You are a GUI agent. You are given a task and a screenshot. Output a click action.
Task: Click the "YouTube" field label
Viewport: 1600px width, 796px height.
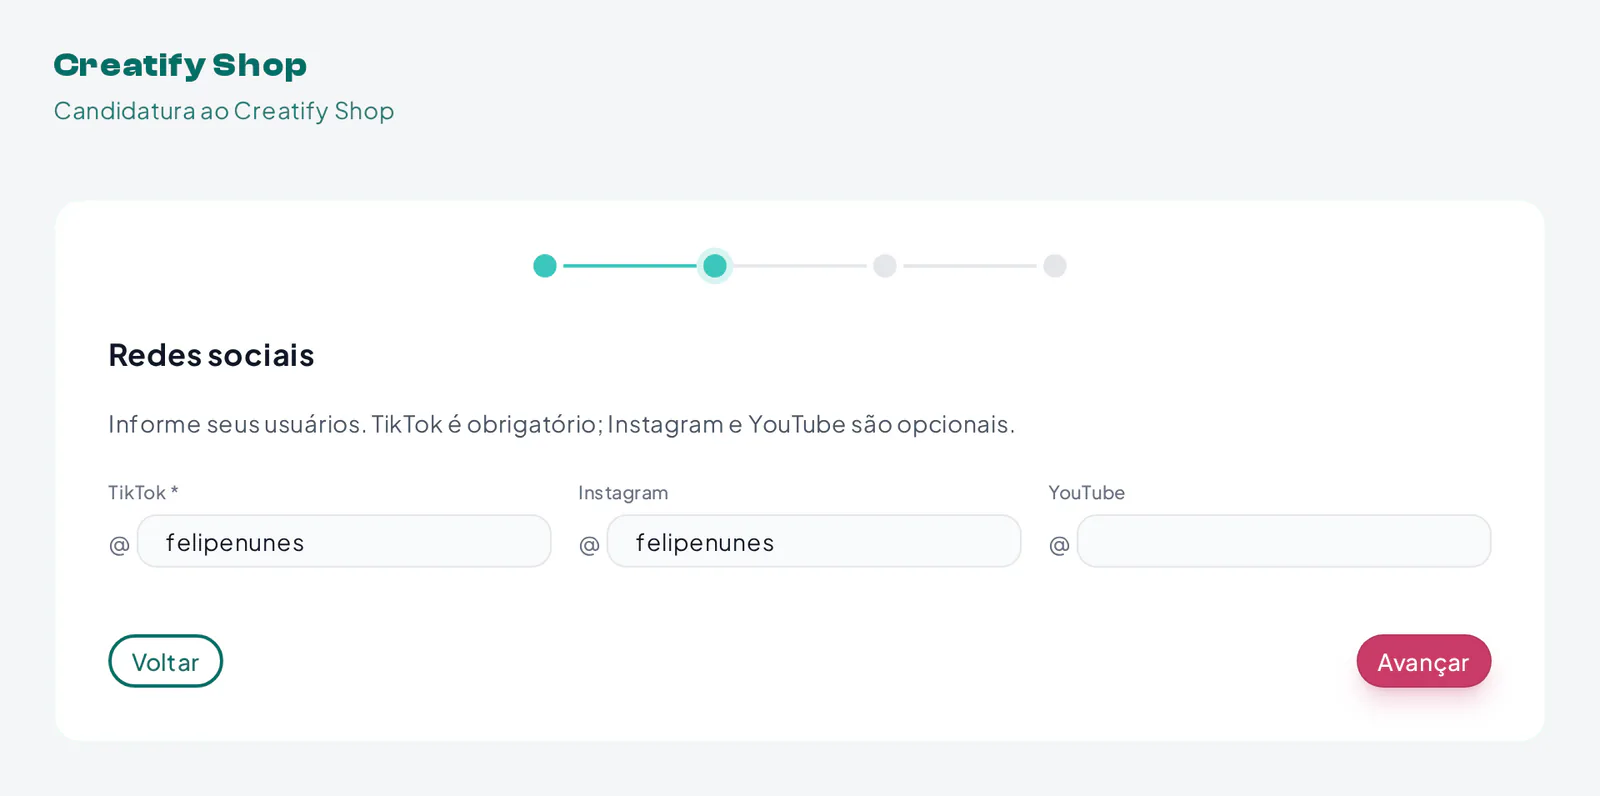click(1086, 492)
